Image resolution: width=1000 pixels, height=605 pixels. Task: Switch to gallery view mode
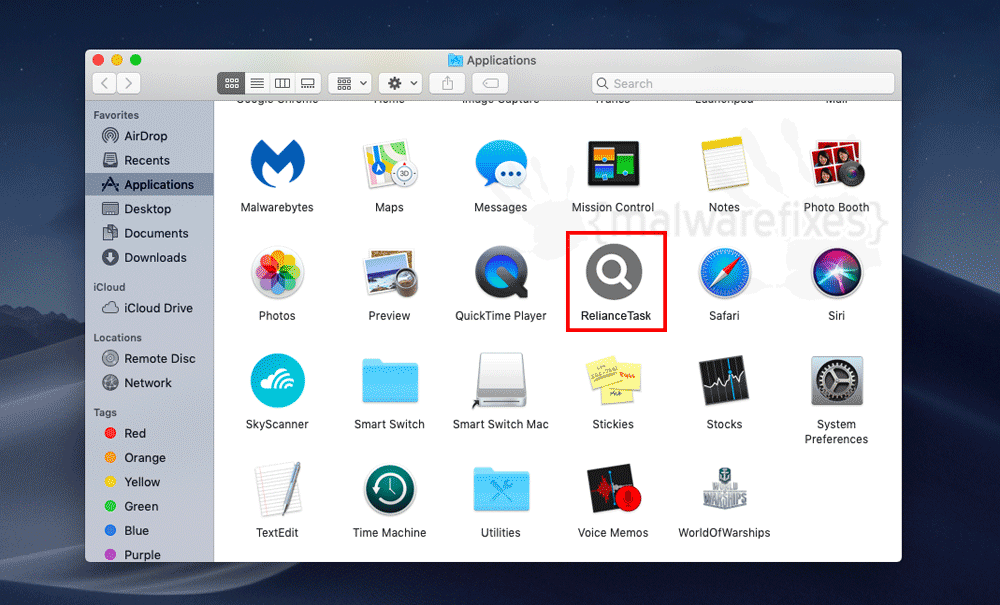308,84
